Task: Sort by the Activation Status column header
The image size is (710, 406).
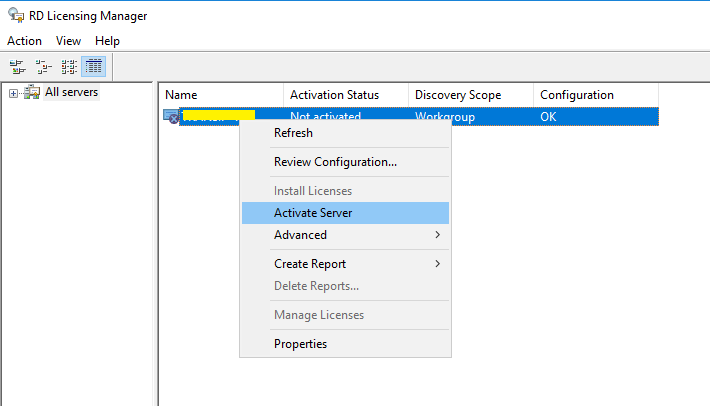Action: [x=346, y=95]
